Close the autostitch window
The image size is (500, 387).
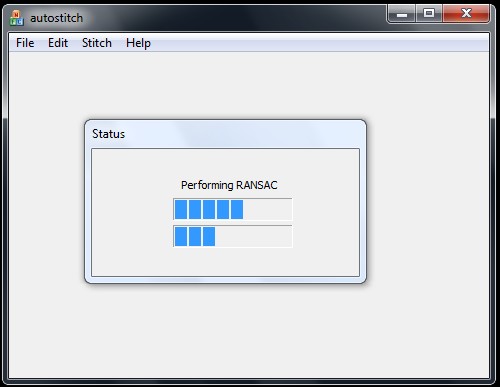click(466, 14)
